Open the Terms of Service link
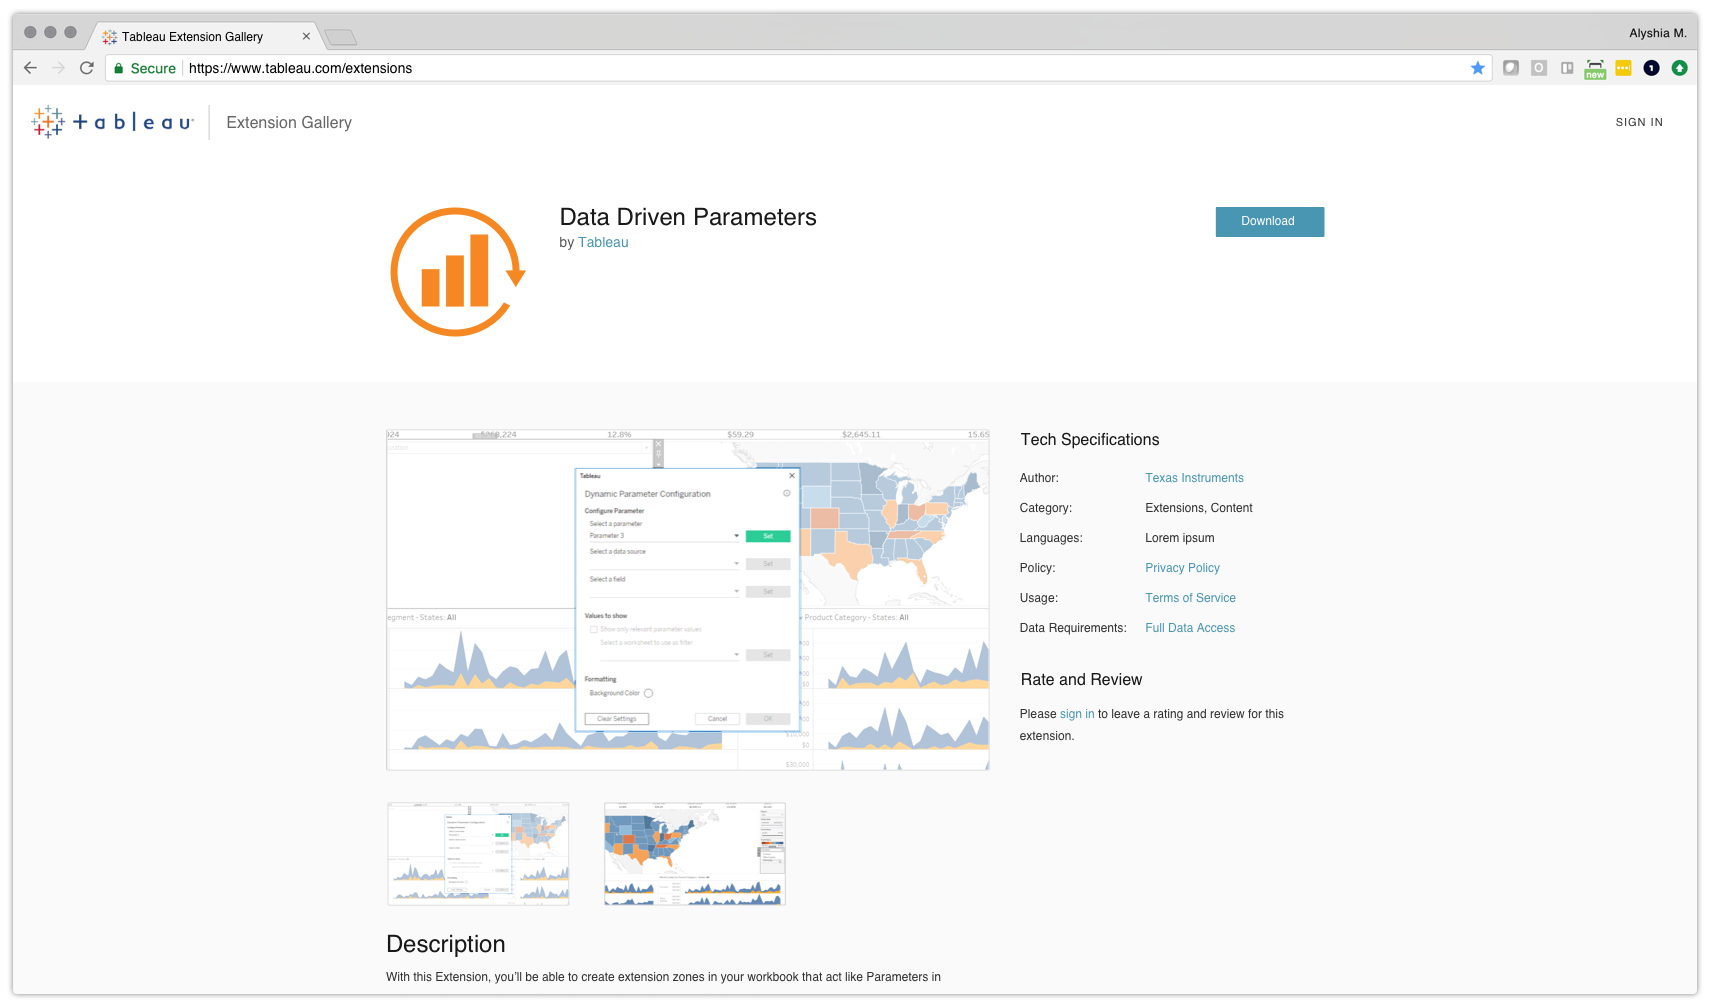The width and height of the screenshot is (1710, 1002). [x=1190, y=598]
